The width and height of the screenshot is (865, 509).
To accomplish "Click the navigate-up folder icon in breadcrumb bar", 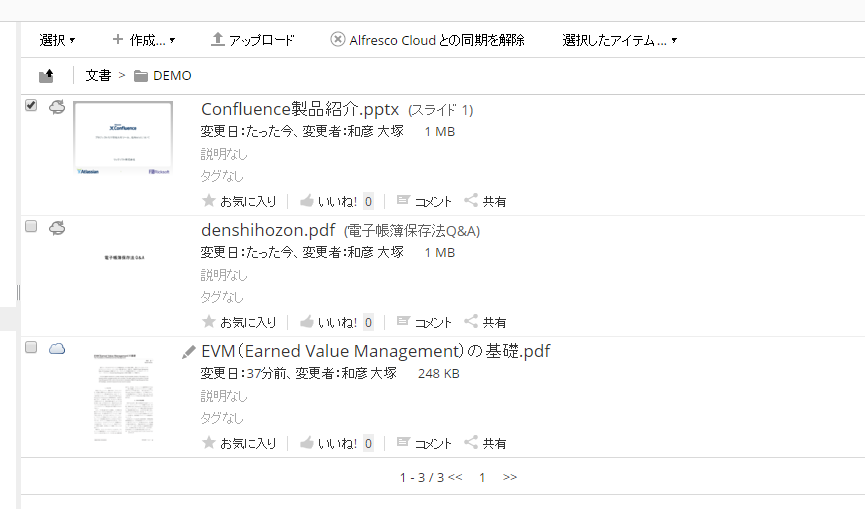I will point(46,76).
